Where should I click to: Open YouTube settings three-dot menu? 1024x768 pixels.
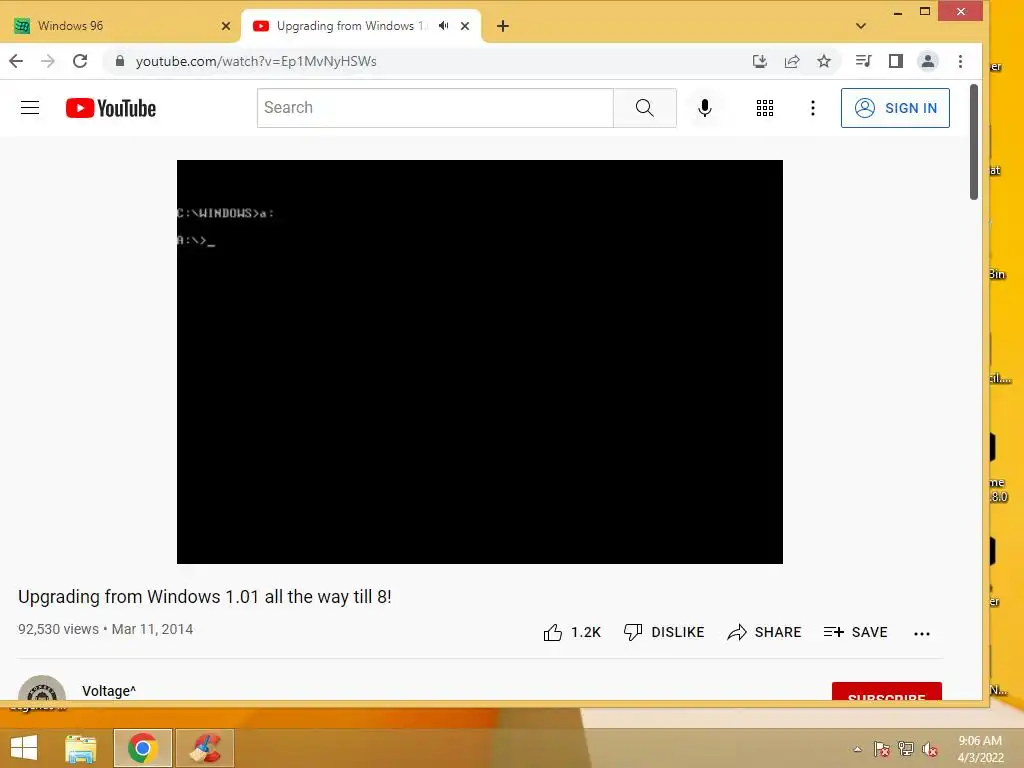(x=812, y=108)
